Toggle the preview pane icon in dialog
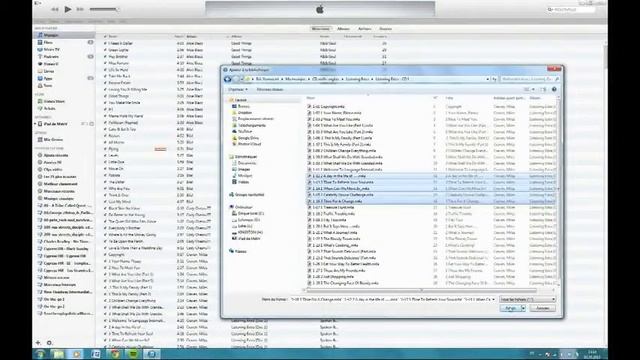 point(543,89)
